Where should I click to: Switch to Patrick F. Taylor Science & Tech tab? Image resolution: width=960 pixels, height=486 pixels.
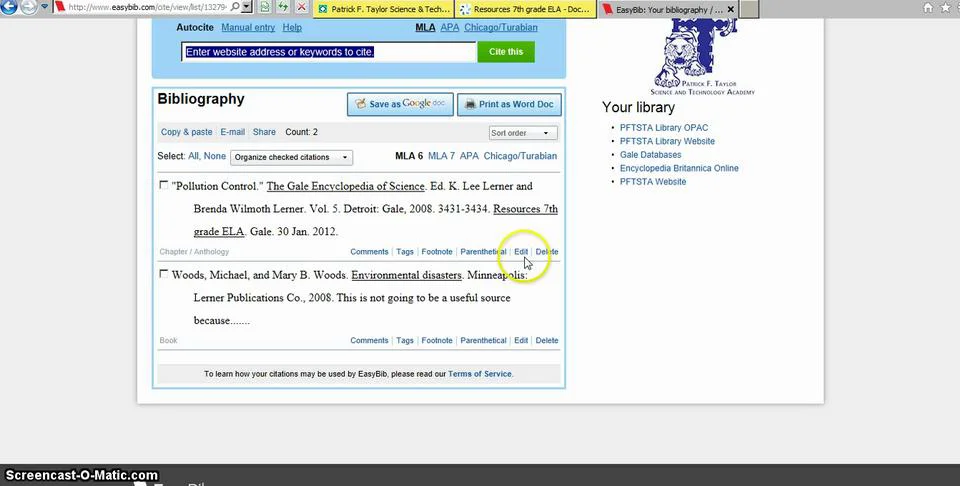pos(383,9)
